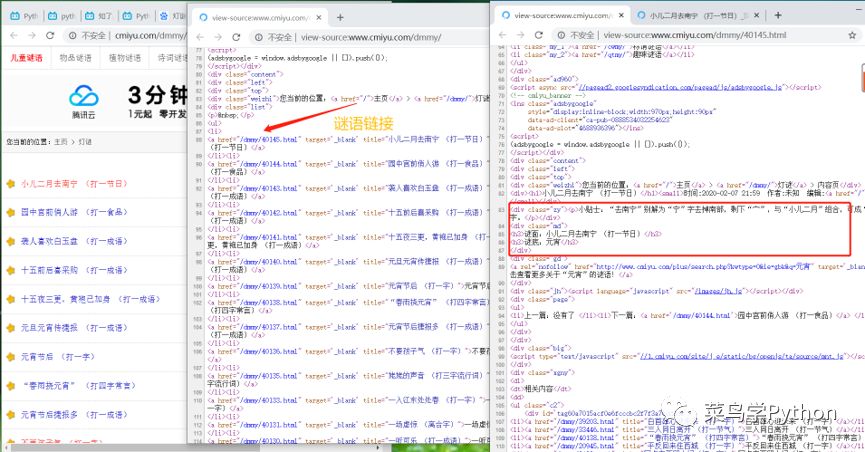Image resolution: width=865 pixels, height=452 pixels.
Task: Click source link /dmmy/40142.html in middle window
Action: coord(269,213)
